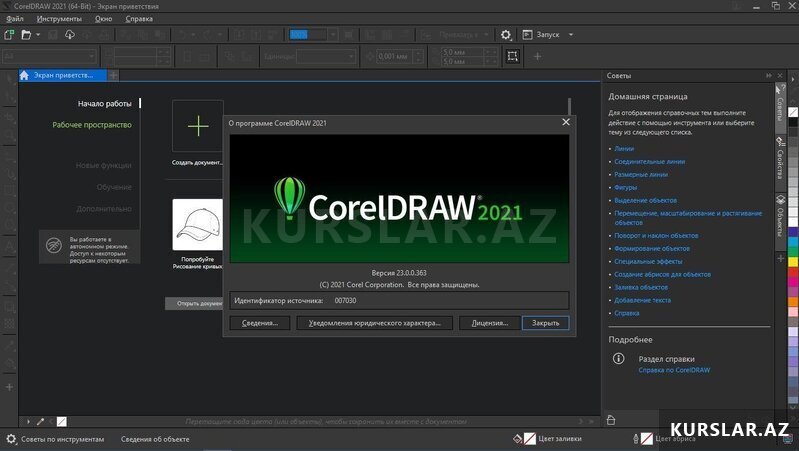Expand the Запуск dropdown arrow

click(x=571, y=35)
